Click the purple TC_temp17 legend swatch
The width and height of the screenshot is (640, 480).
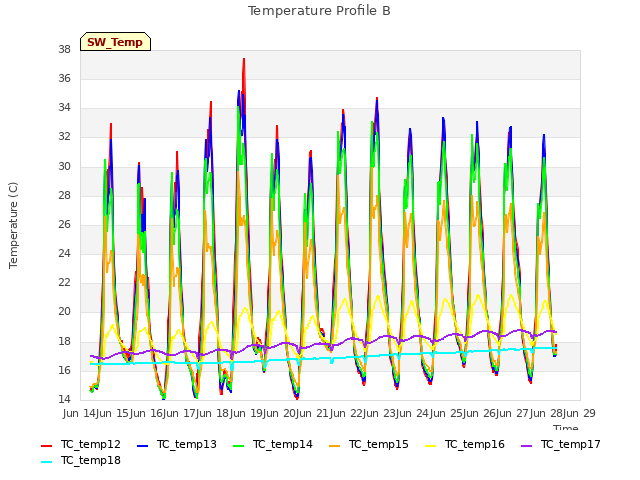tap(527, 446)
